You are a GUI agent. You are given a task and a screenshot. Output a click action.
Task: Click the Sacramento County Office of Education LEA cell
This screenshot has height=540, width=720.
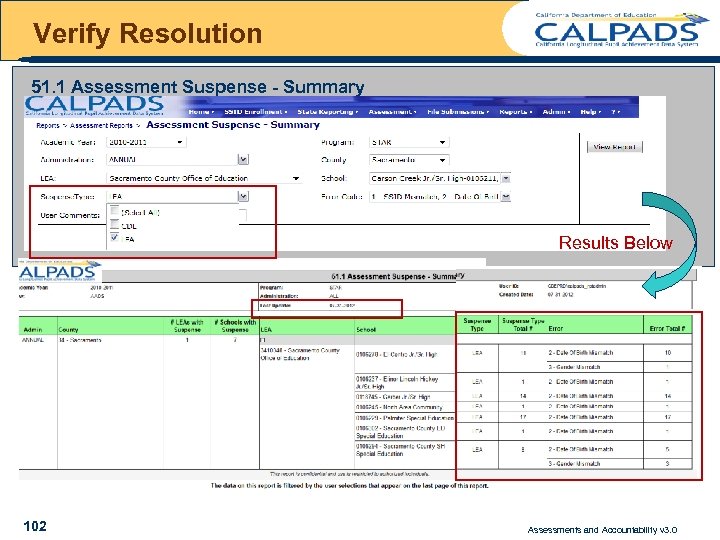click(x=300, y=354)
